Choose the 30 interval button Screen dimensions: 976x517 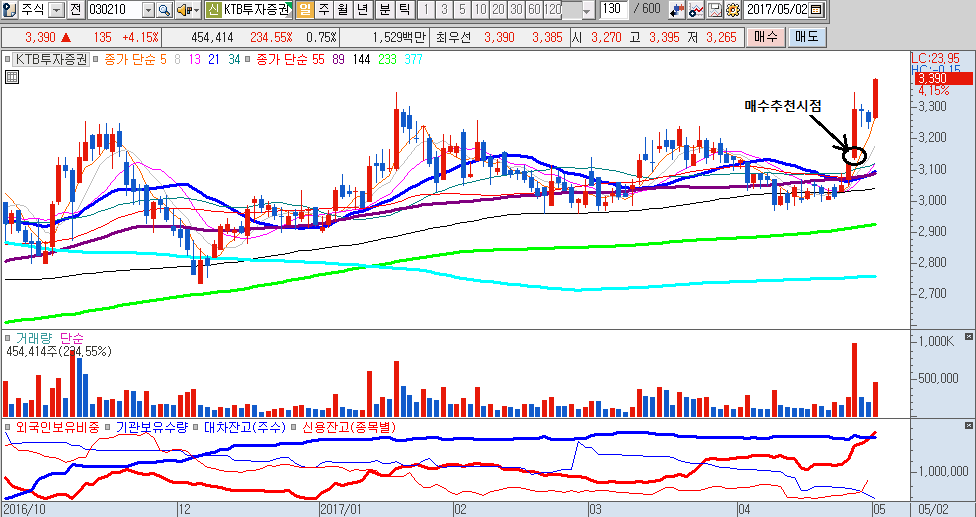516,10
